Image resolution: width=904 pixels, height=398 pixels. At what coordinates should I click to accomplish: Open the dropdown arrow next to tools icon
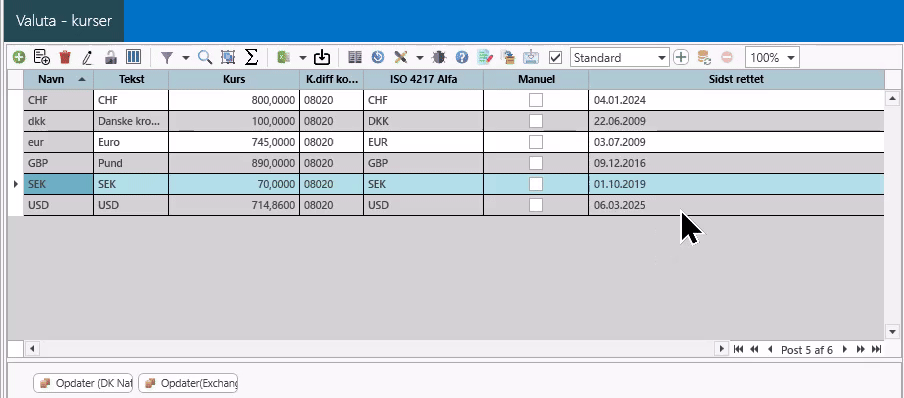(x=420, y=57)
